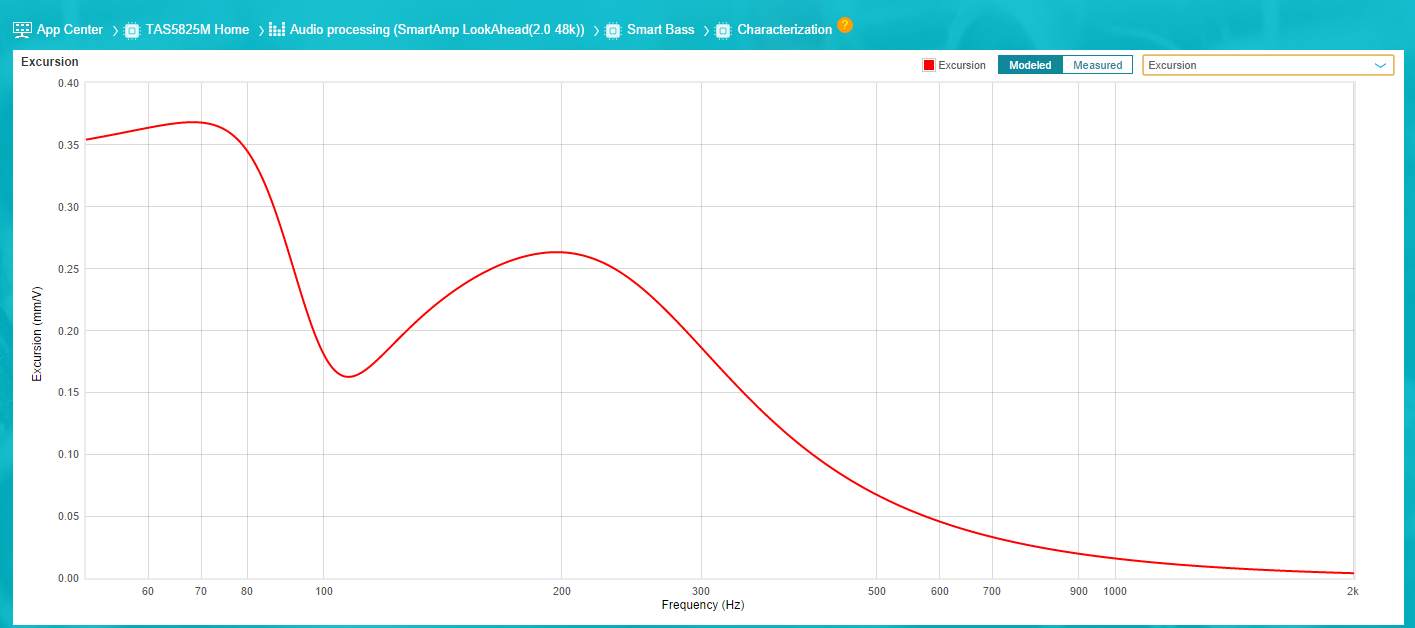Open the Audio processing breadcrumb item

pyautogui.click(x=437, y=30)
